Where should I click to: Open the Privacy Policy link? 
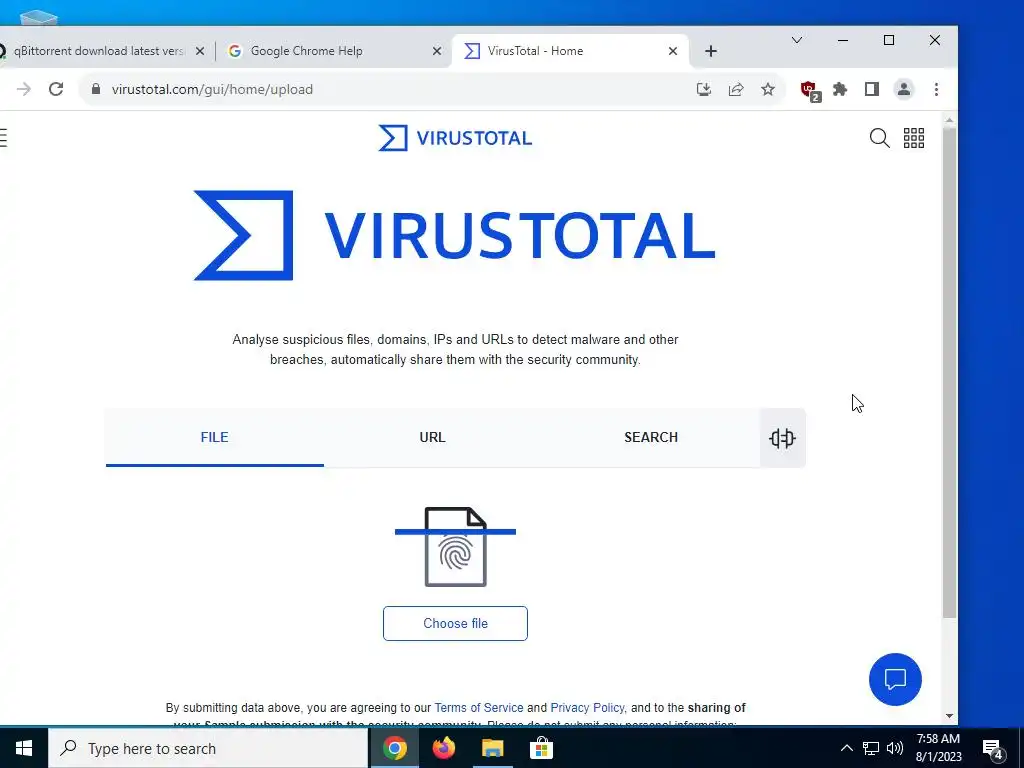[587, 708]
